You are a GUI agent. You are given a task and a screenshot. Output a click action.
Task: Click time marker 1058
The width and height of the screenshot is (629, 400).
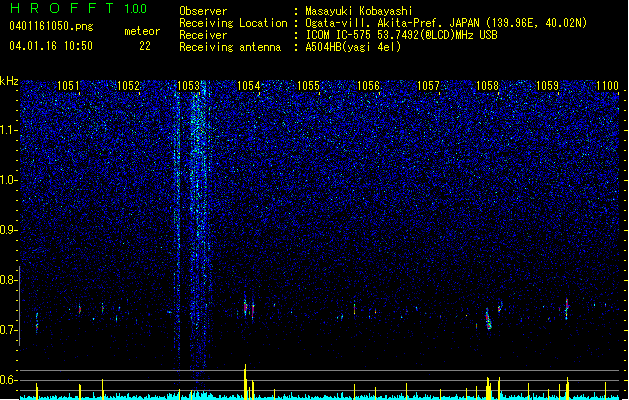click(487, 86)
